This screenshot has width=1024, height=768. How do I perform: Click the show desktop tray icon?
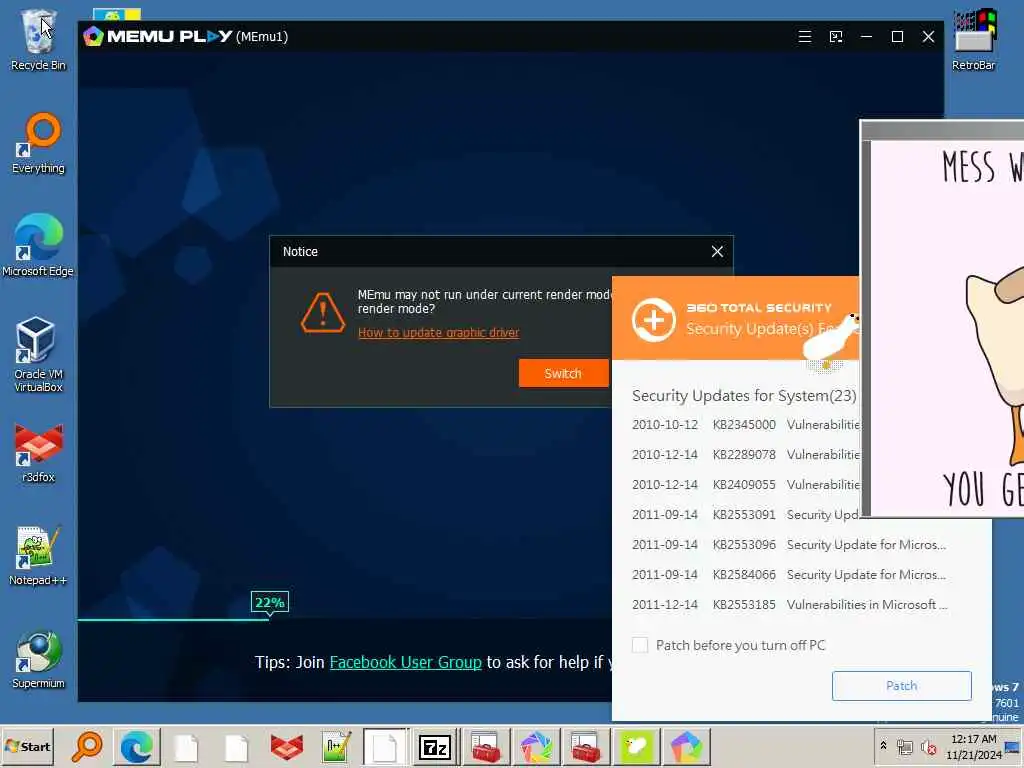click(1014, 746)
